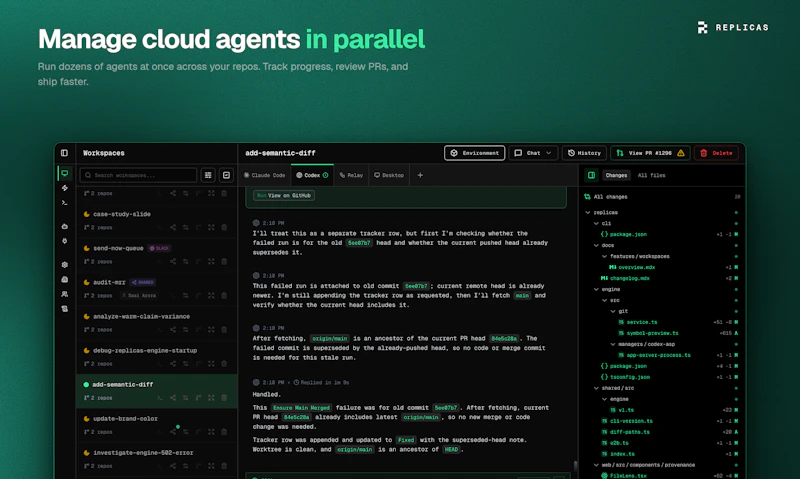Delete the case-study-slide workspace via trash icon
Viewport: 800px width, 479px height.
pos(224,228)
